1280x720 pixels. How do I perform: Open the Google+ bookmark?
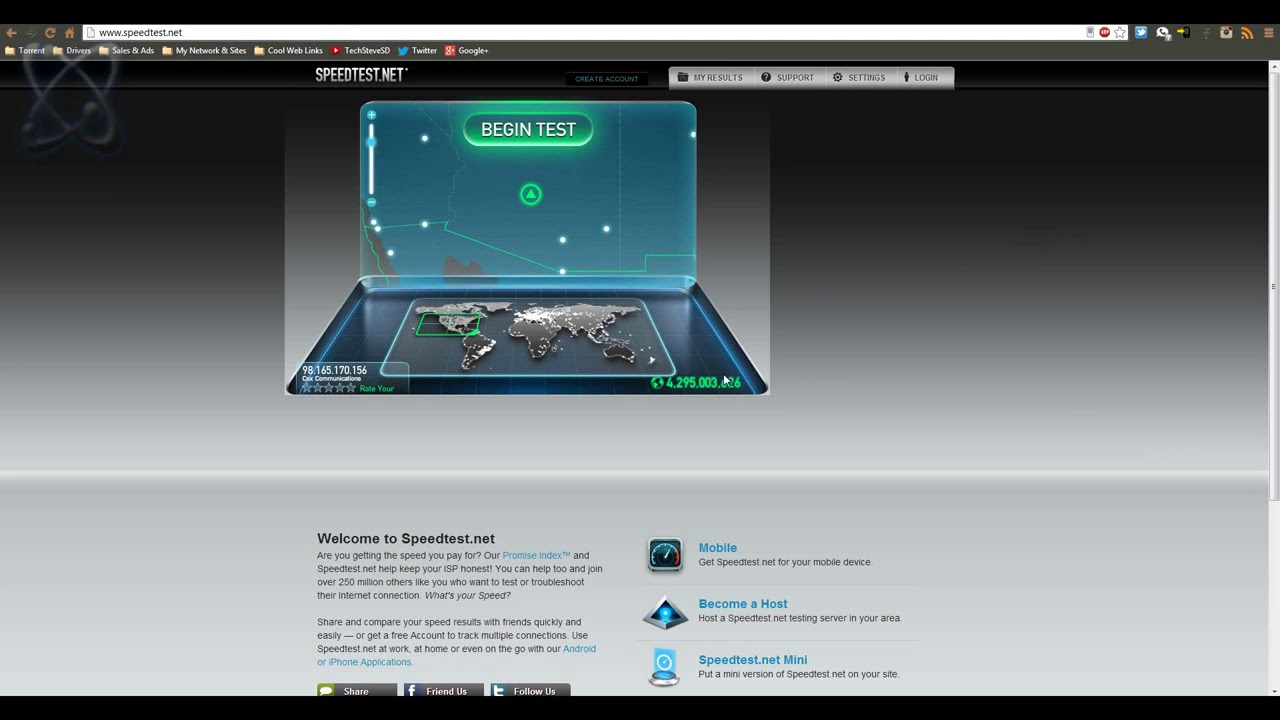pos(466,50)
